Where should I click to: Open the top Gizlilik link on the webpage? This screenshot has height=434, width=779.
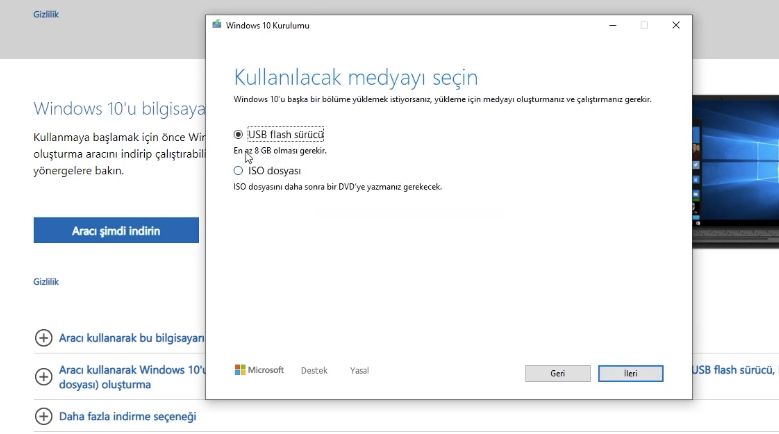point(46,14)
